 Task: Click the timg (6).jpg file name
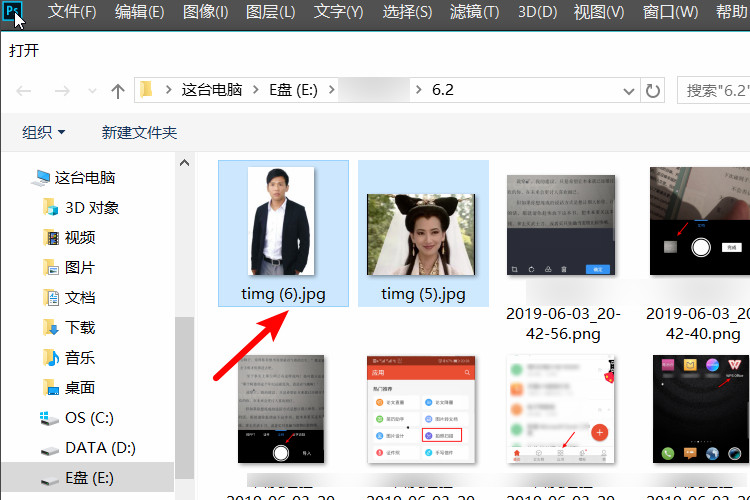pyautogui.click(x=283, y=294)
